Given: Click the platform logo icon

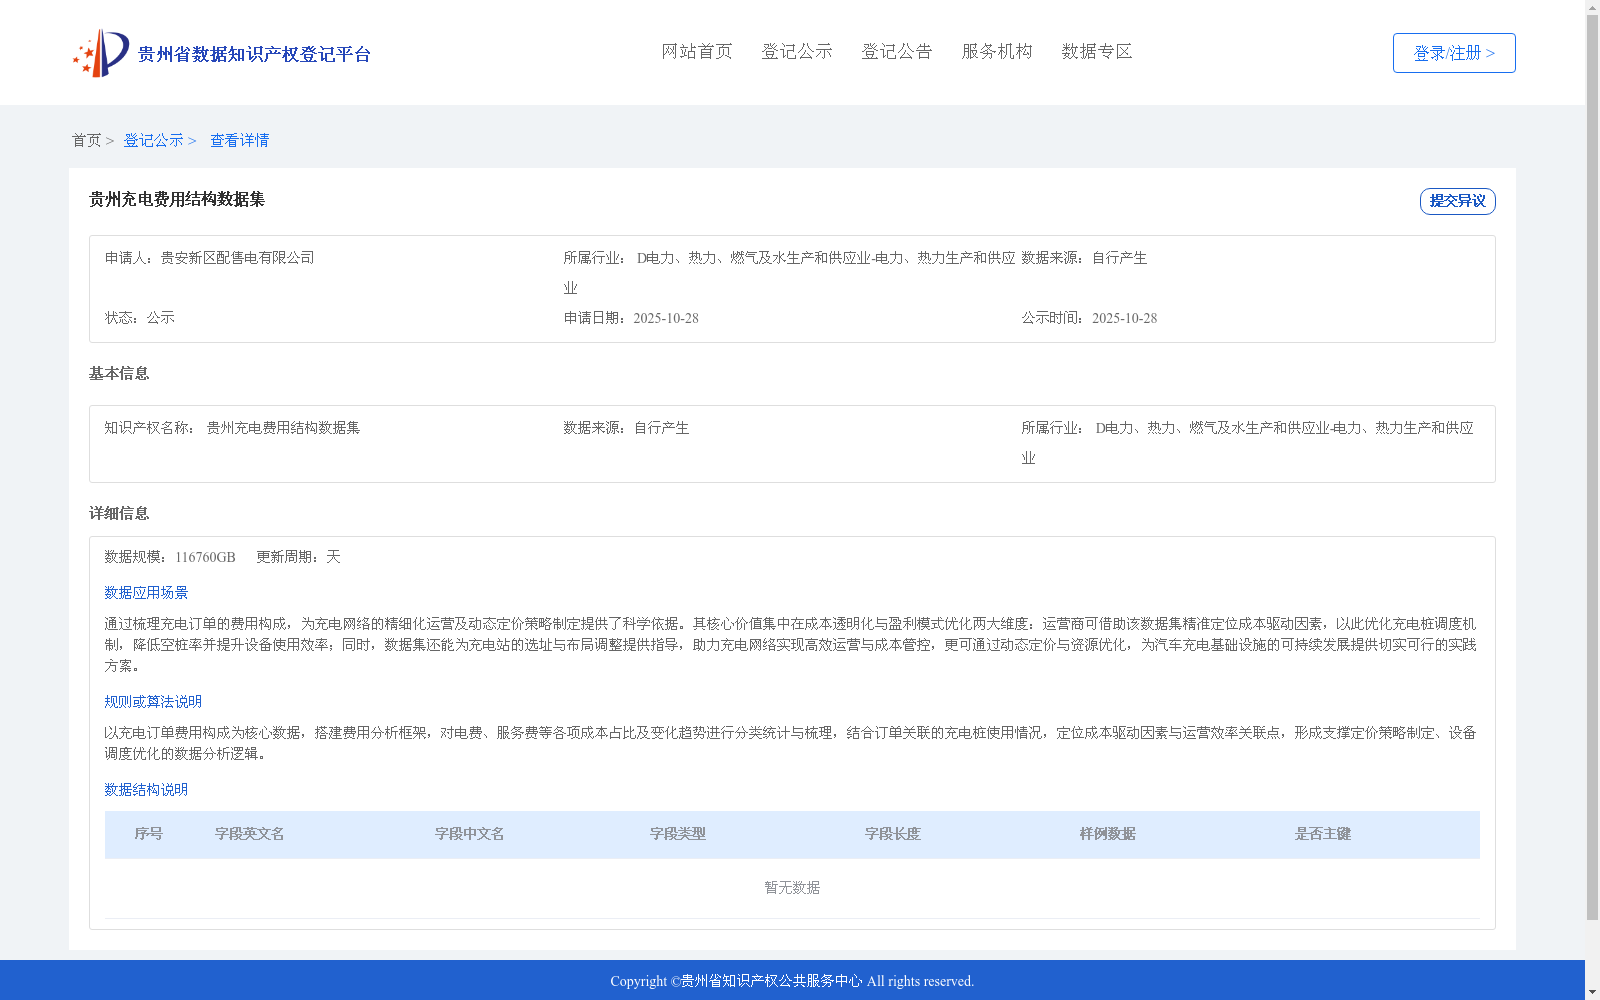Looking at the screenshot, I should tap(101, 53).
